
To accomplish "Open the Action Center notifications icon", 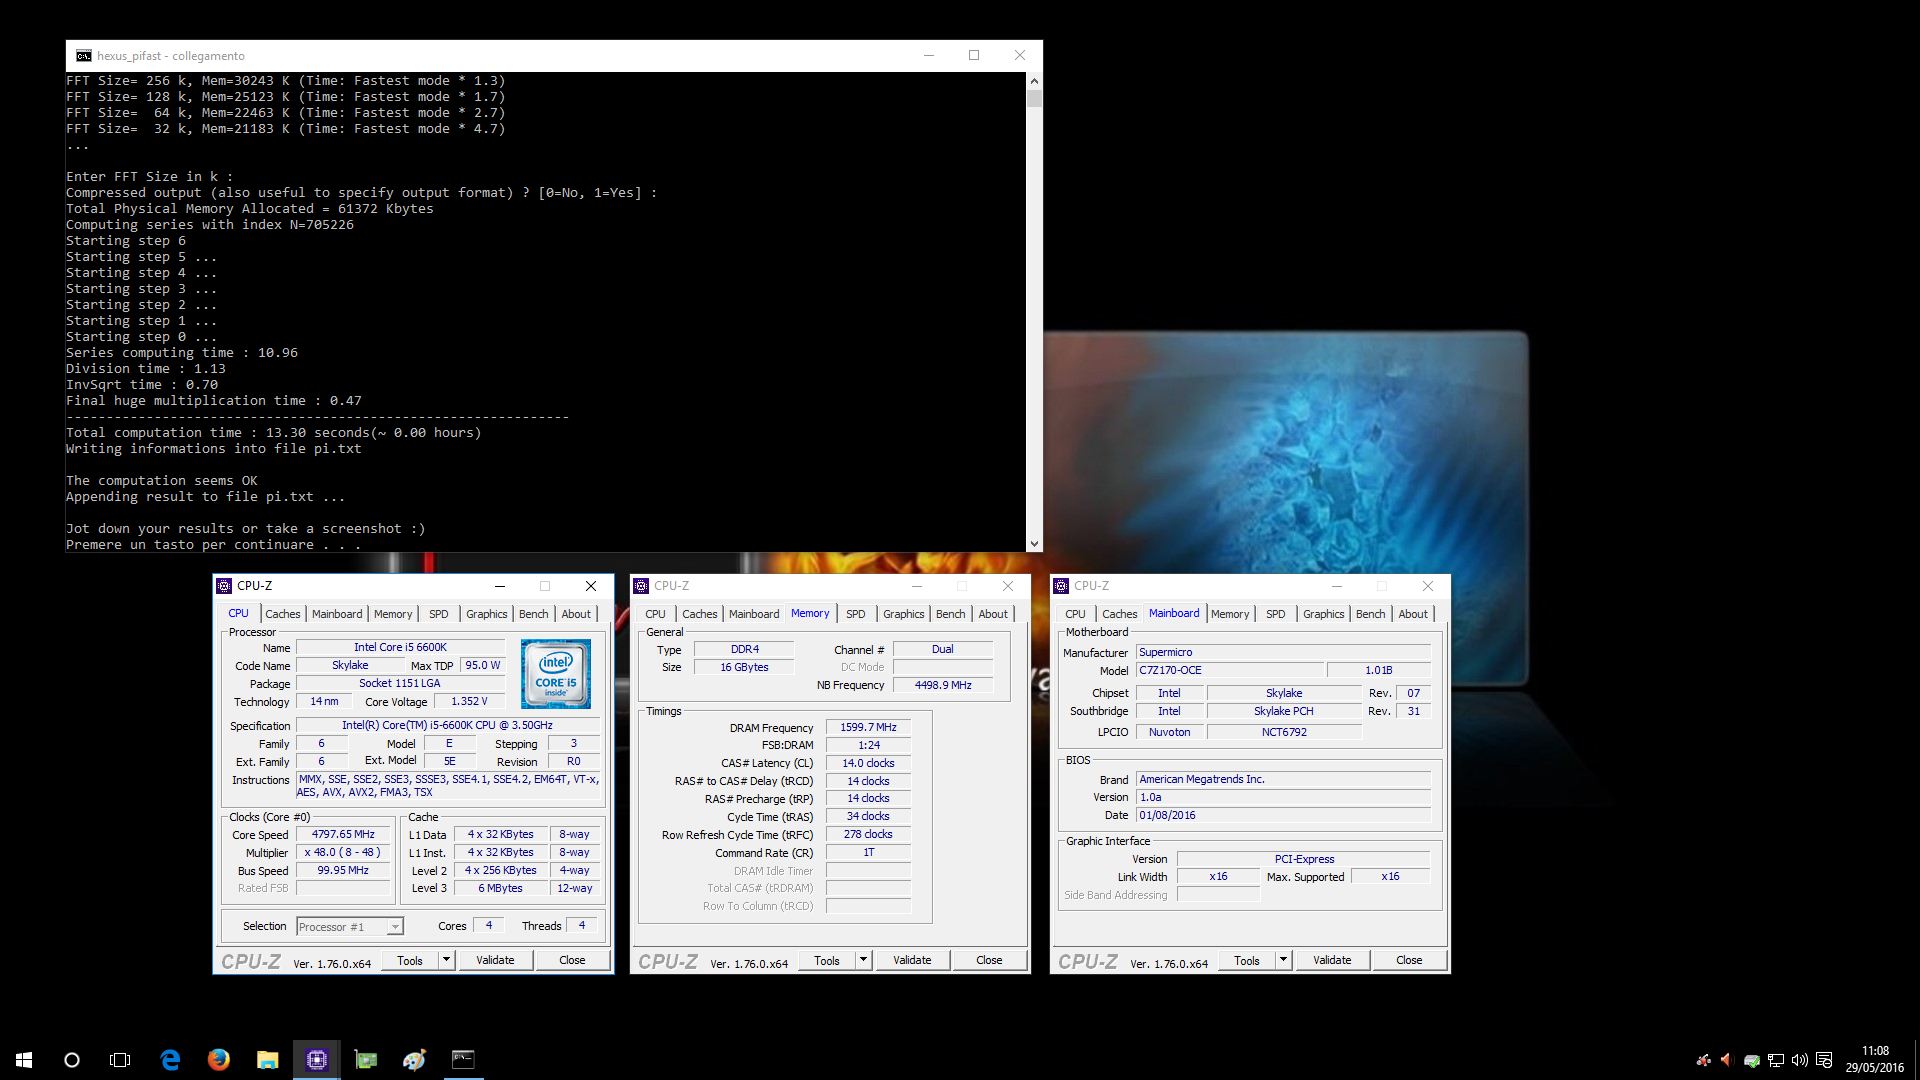I will 1824,1060.
